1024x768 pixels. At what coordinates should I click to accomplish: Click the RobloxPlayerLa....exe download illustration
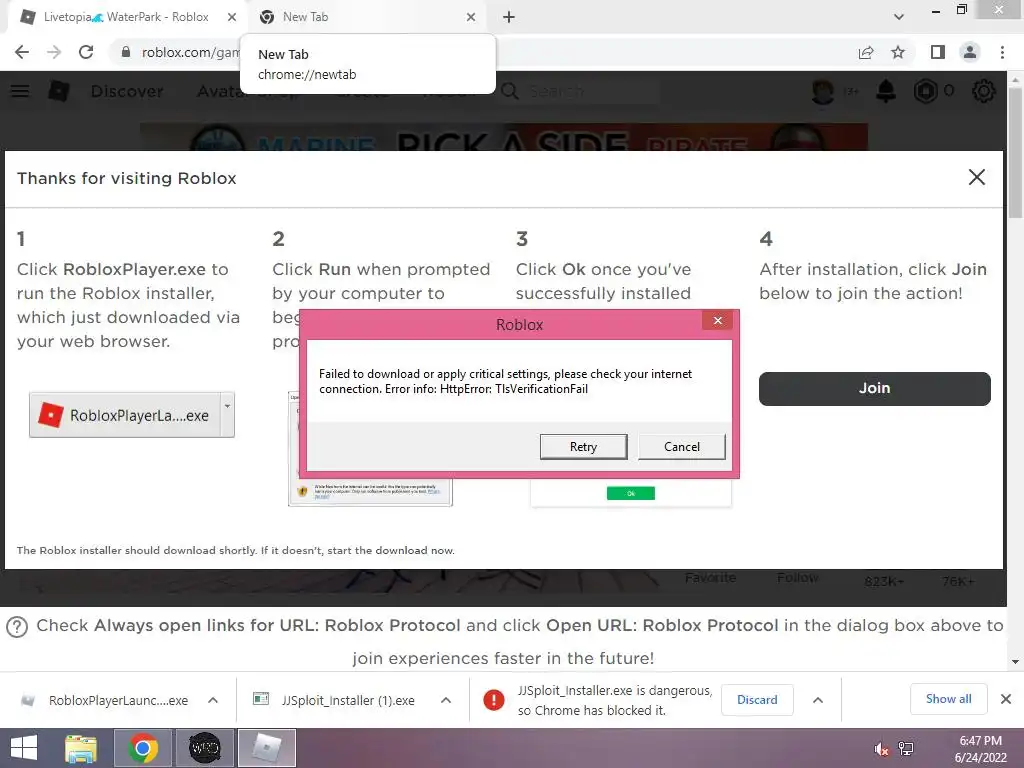click(131, 415)
